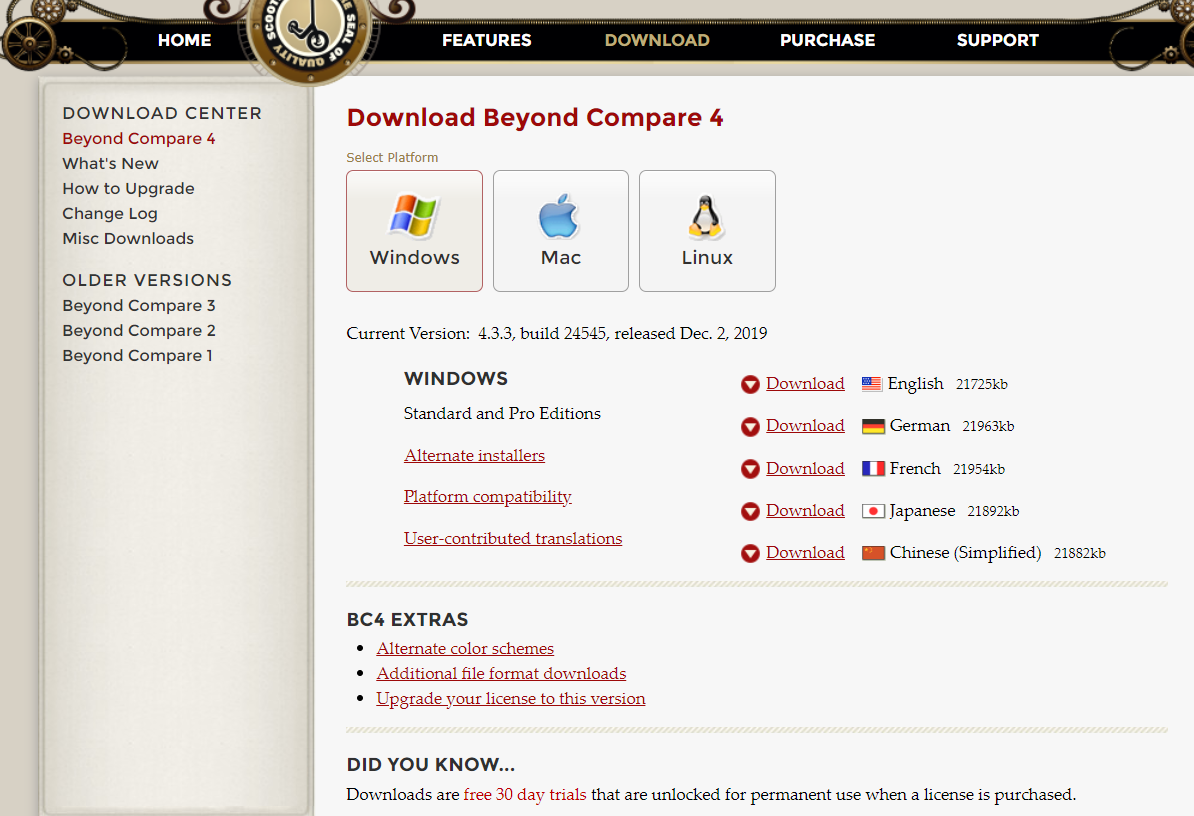Open the SUPPORT navigation item
1194x816 pixels.
(998, 40)
